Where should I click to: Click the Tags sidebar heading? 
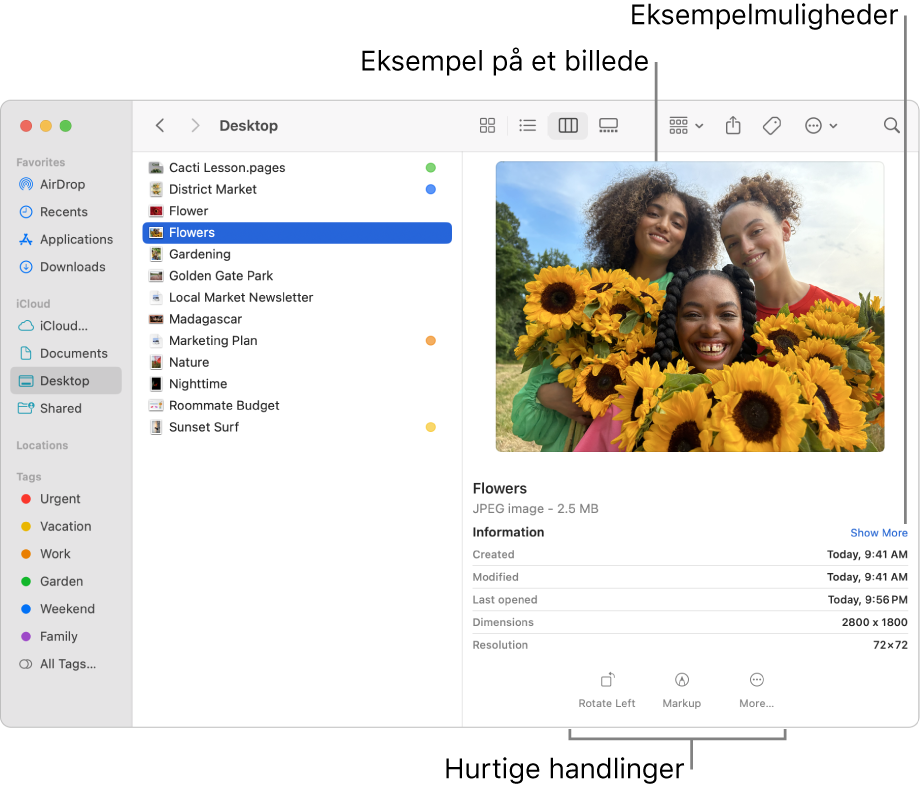click(x=29, y=477)
